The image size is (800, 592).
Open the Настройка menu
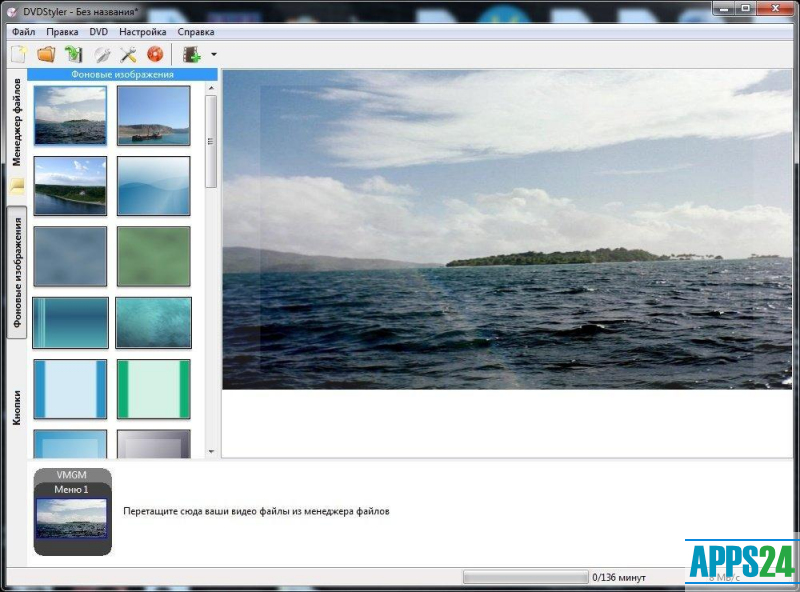pos(142,32)
